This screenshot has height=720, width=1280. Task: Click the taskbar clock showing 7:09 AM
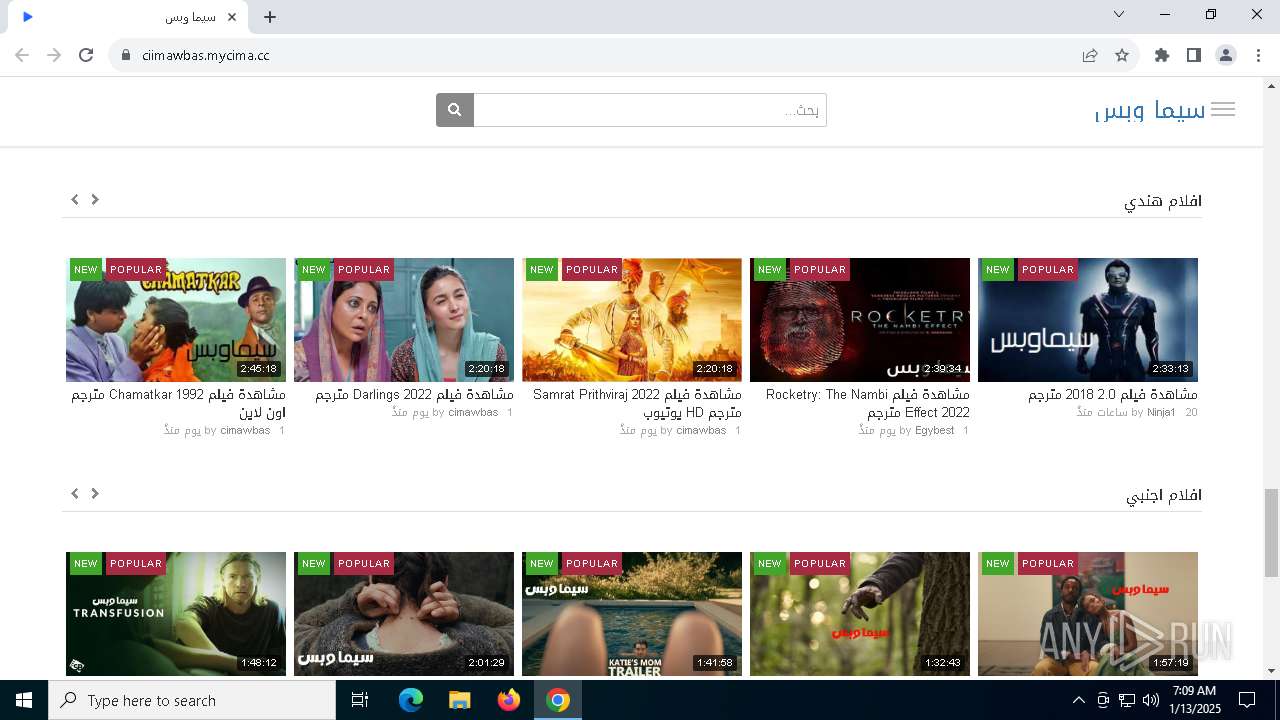tap(1194, 700)
